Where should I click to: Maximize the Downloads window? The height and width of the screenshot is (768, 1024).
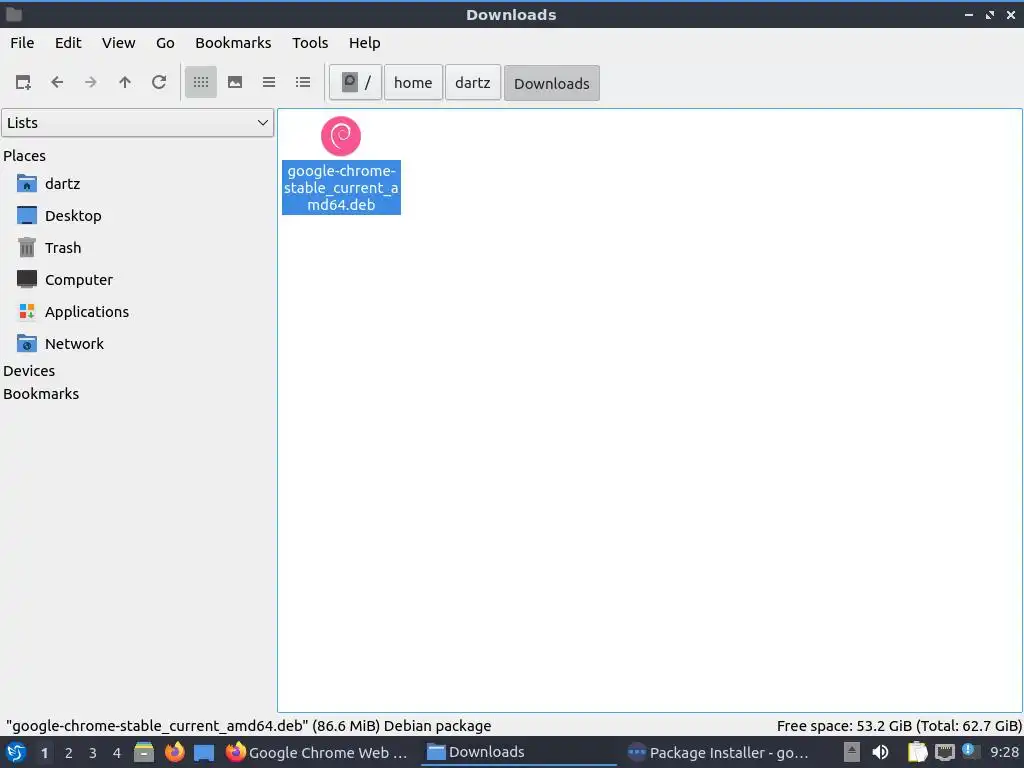pos(990,14)
